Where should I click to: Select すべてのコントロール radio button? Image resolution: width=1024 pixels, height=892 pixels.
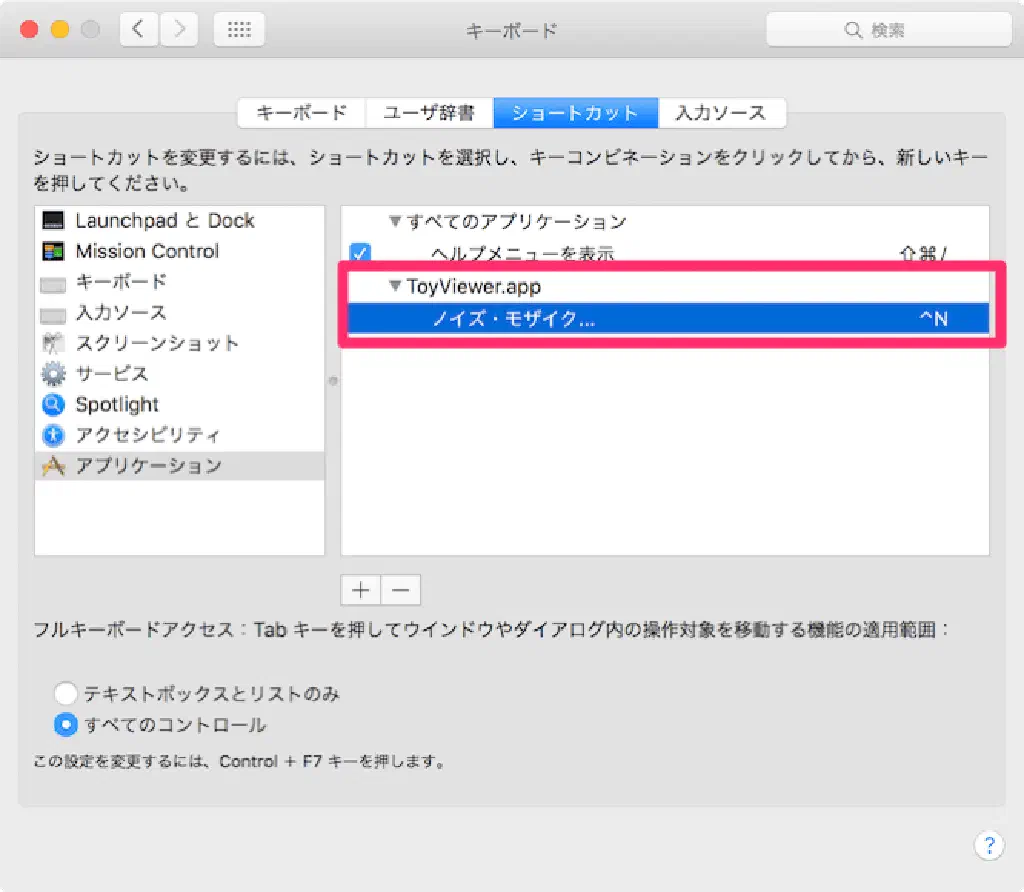pyautogui.click(x=65, y=724)
